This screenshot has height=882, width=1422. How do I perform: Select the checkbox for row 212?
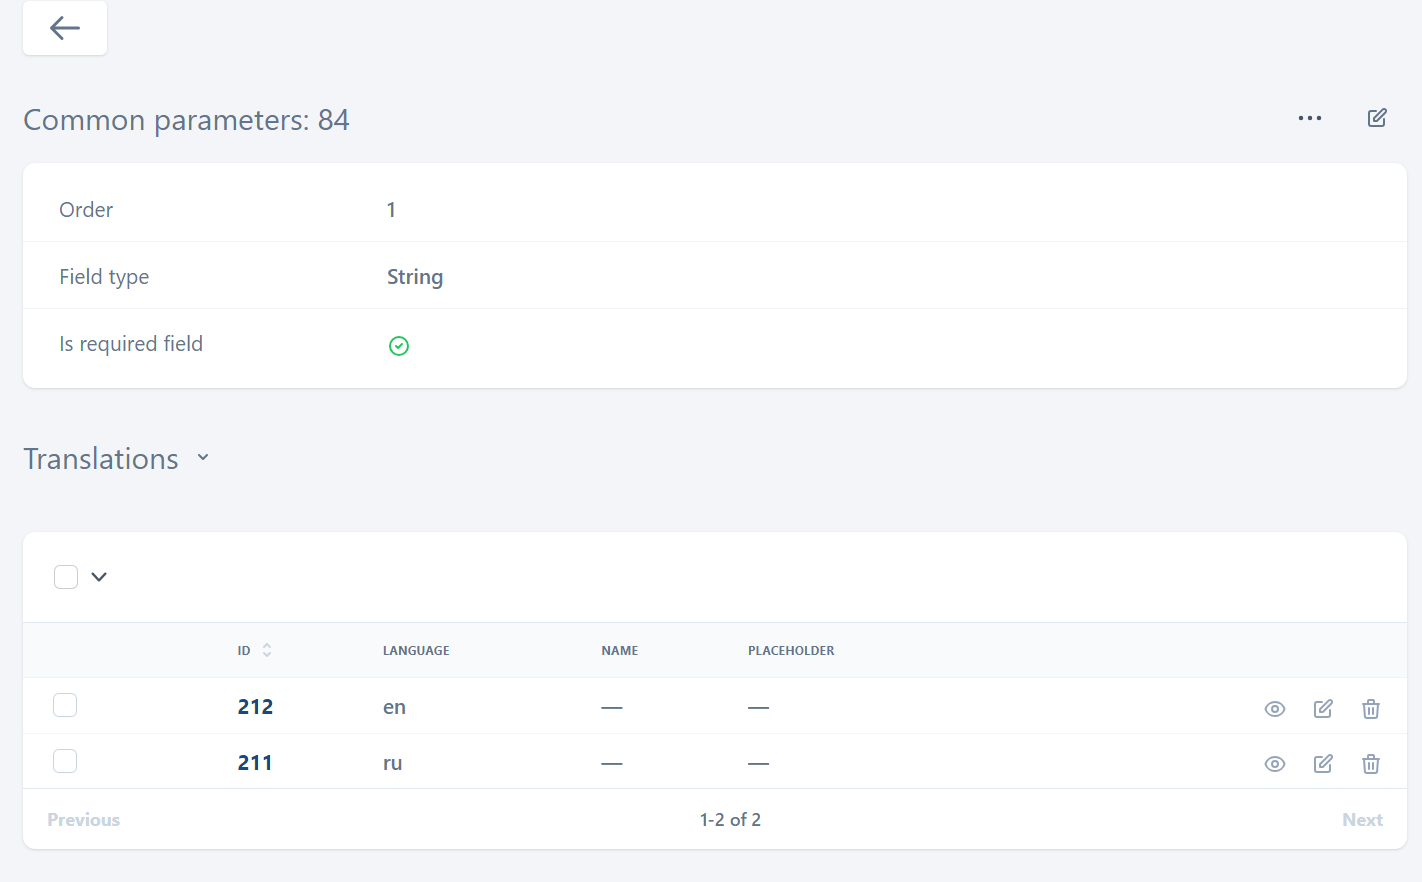click(x=65, y=706)
